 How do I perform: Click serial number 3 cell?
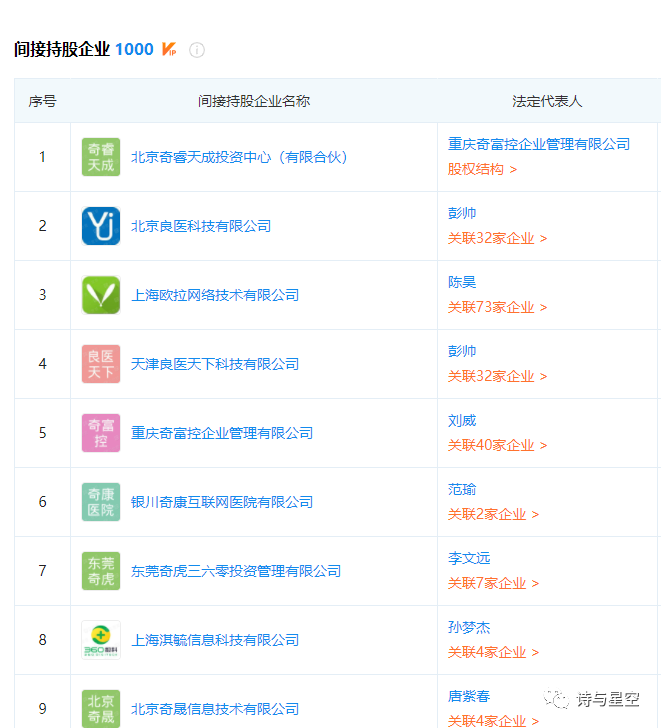42,295
